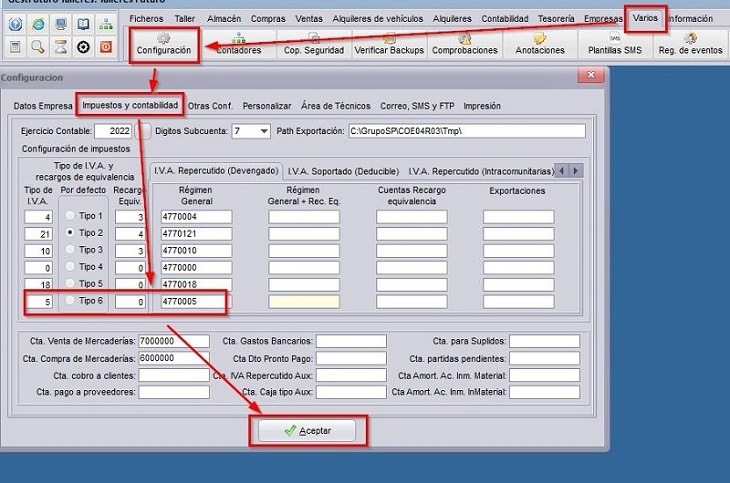Select I.V.A. Repercutido (Devengado) tab
This screenshot has height=483, width=730.
click(216, 171)
